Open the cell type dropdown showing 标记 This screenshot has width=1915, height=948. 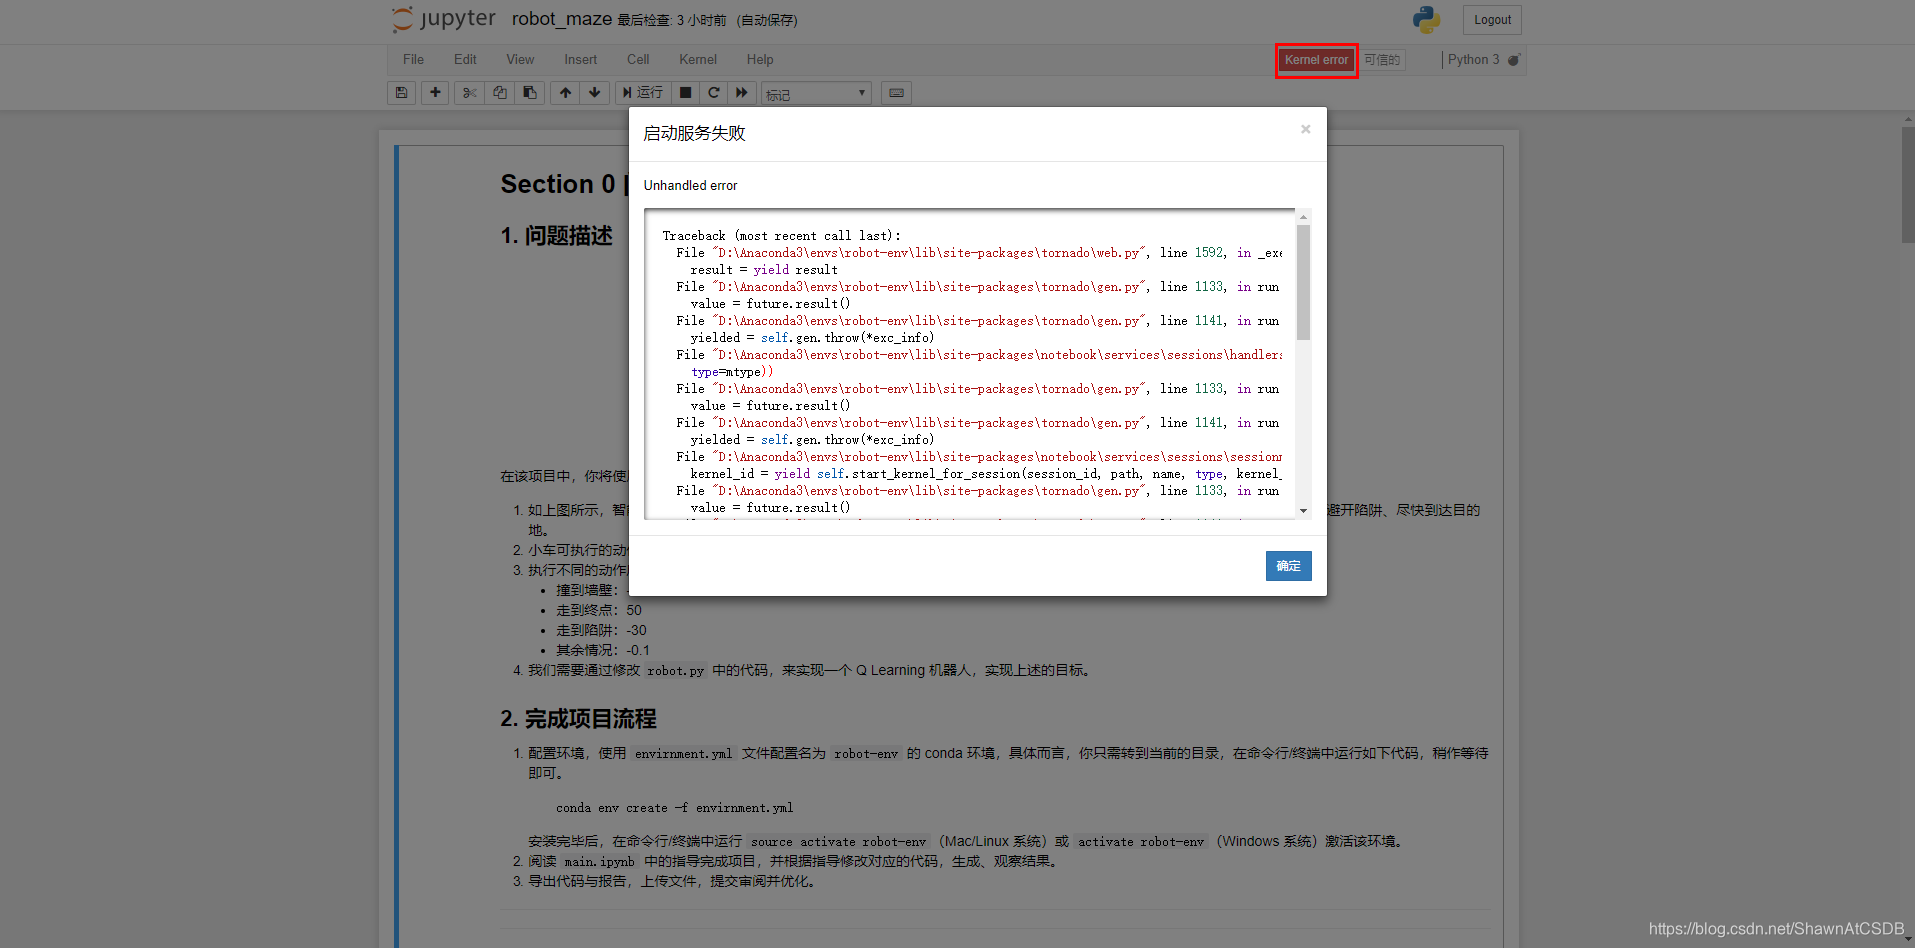point(815,92)
